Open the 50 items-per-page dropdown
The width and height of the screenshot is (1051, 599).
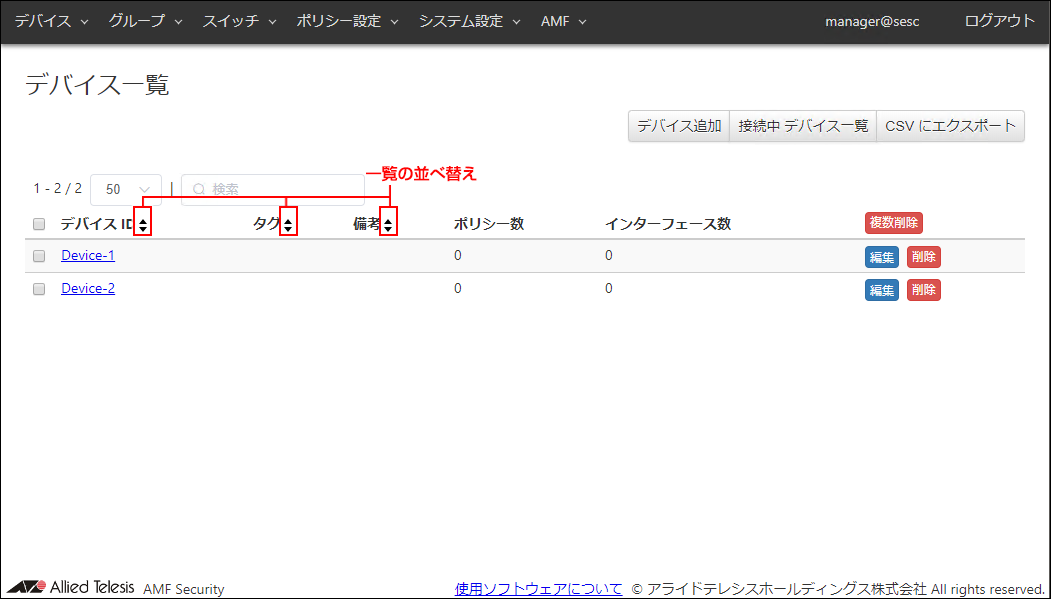pos(126,189)
